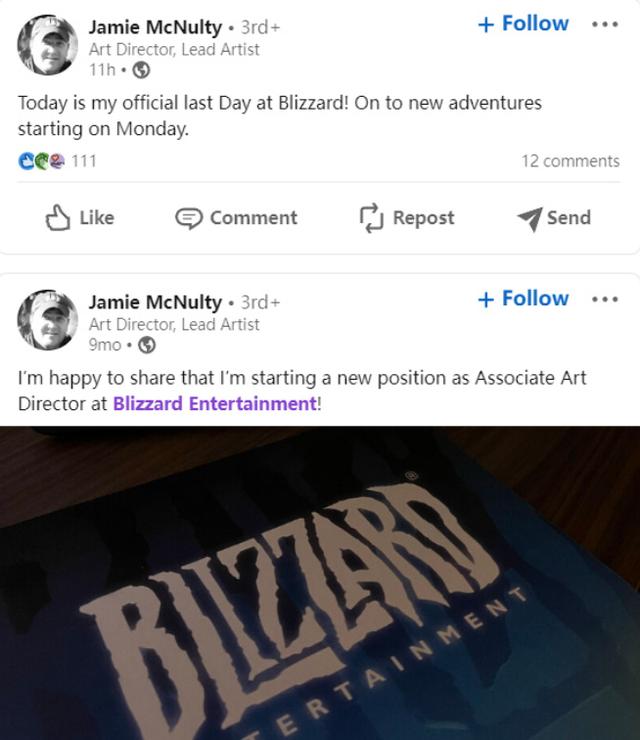Follow Jamie McNulty from the 9mo post
Viewport: 640px width, 740px height.
[x=523, y=299]
